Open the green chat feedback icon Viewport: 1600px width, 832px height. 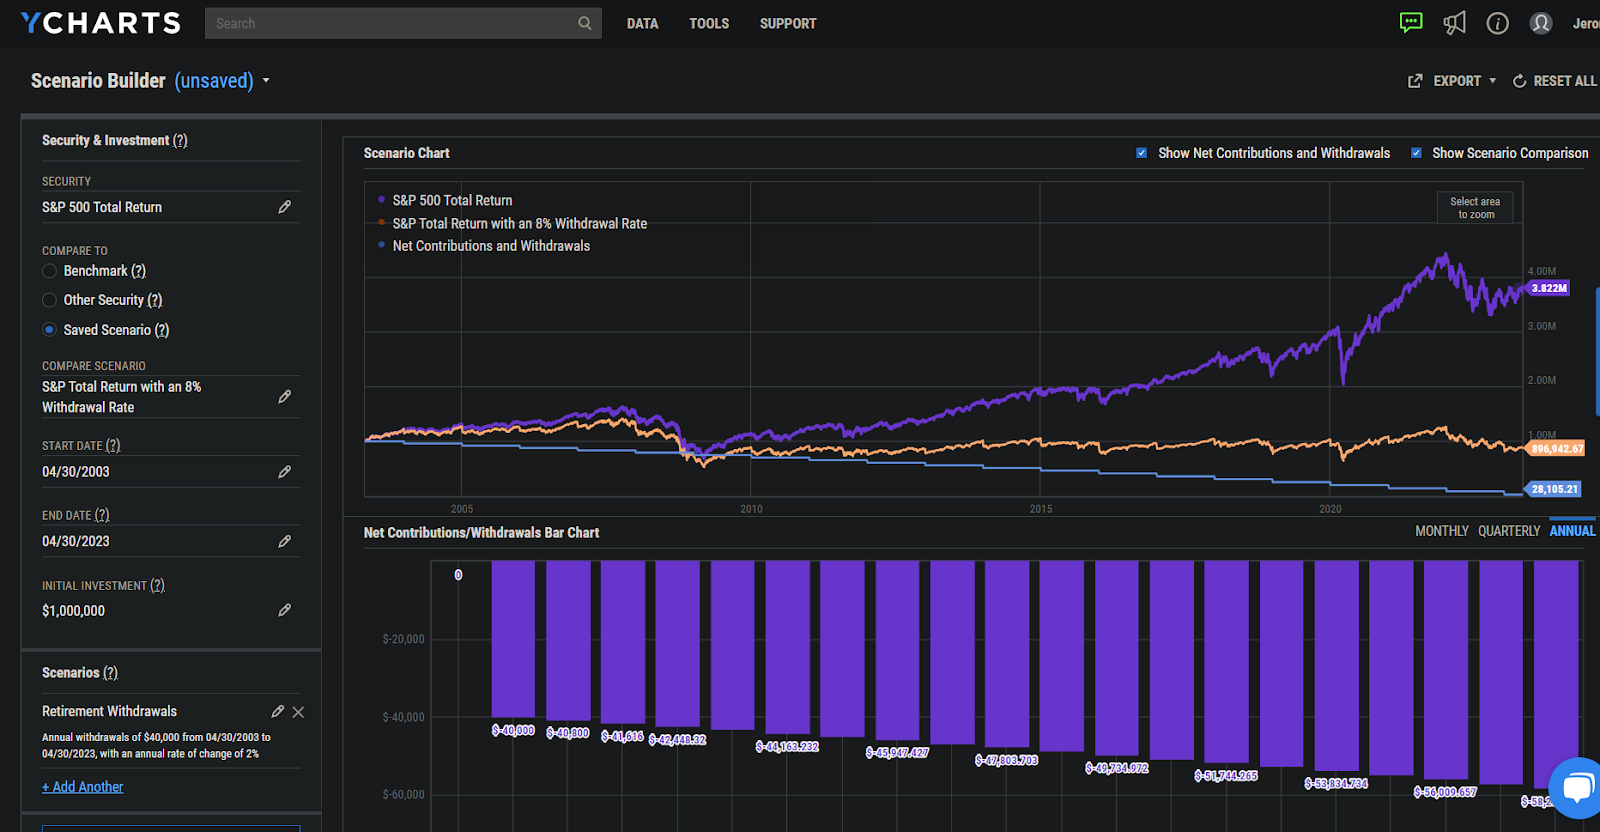pos(1411,23)
